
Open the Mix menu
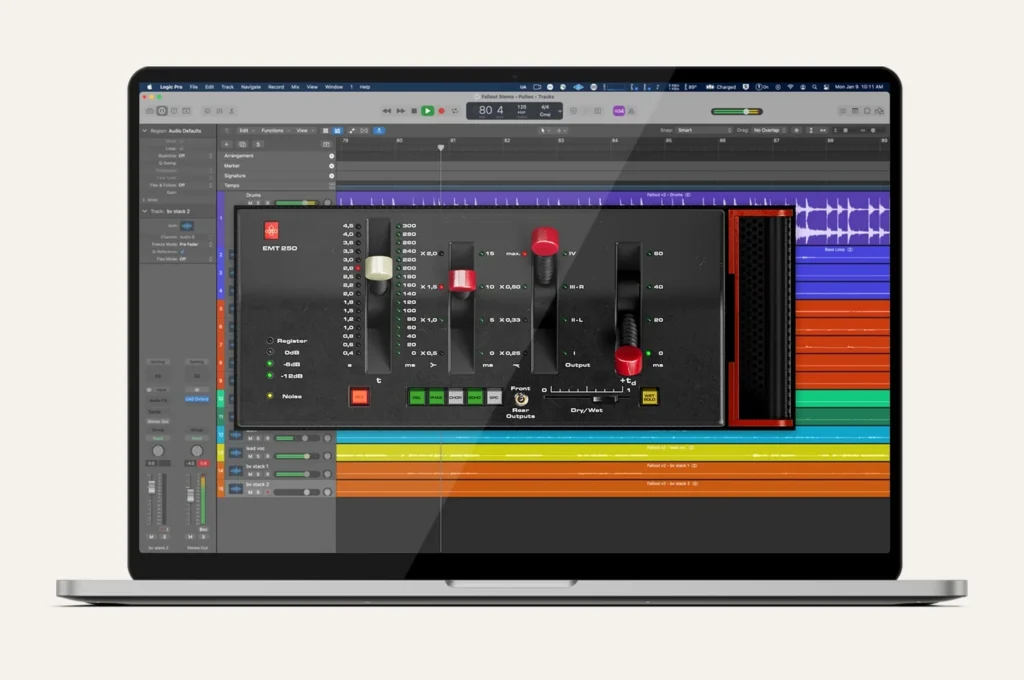pos(295,87)
